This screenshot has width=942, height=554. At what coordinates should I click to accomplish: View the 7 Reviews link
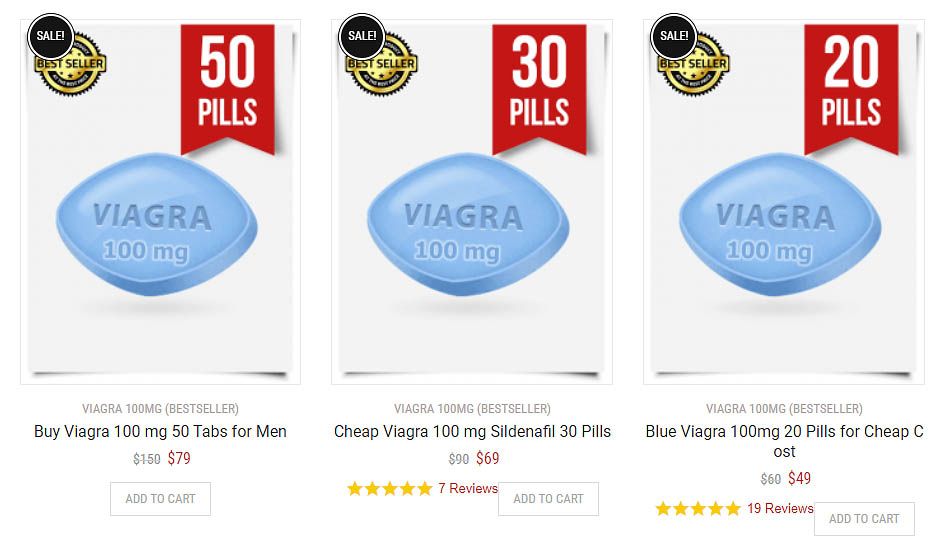click(468, 489)
